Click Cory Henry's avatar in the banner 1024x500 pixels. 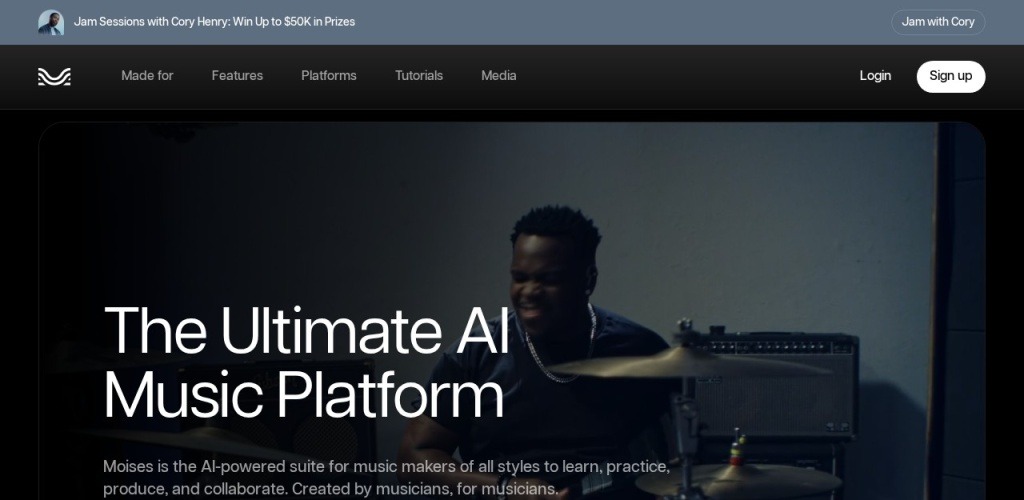click(x=51, y=22)
